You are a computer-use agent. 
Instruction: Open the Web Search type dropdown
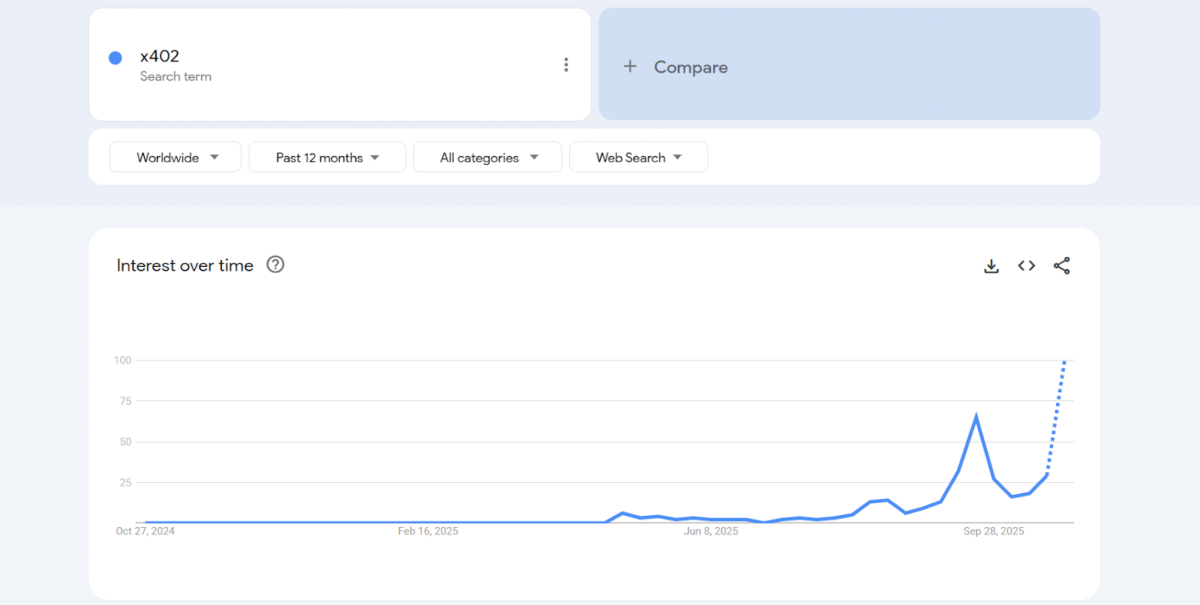click(x=638, y=158)
